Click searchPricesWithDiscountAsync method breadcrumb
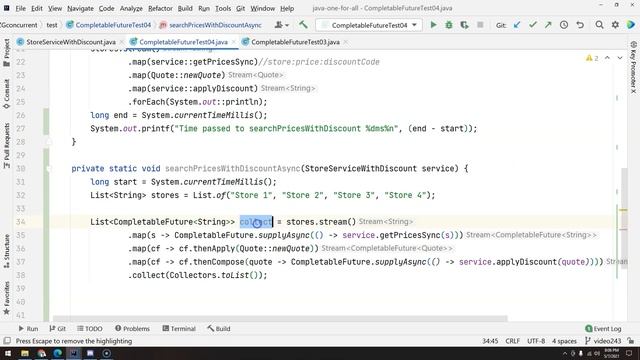640x360 pixels. [211, 25]
